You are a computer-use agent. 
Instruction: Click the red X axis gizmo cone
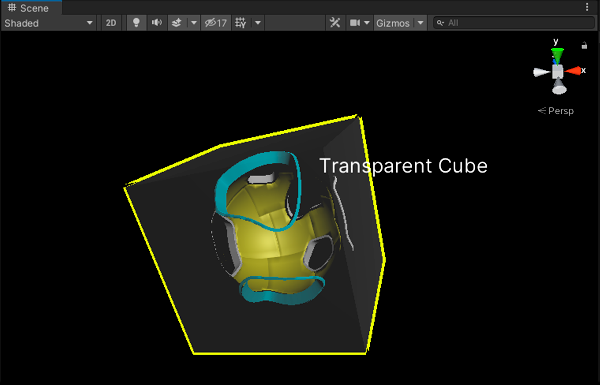tap(573, 71)
